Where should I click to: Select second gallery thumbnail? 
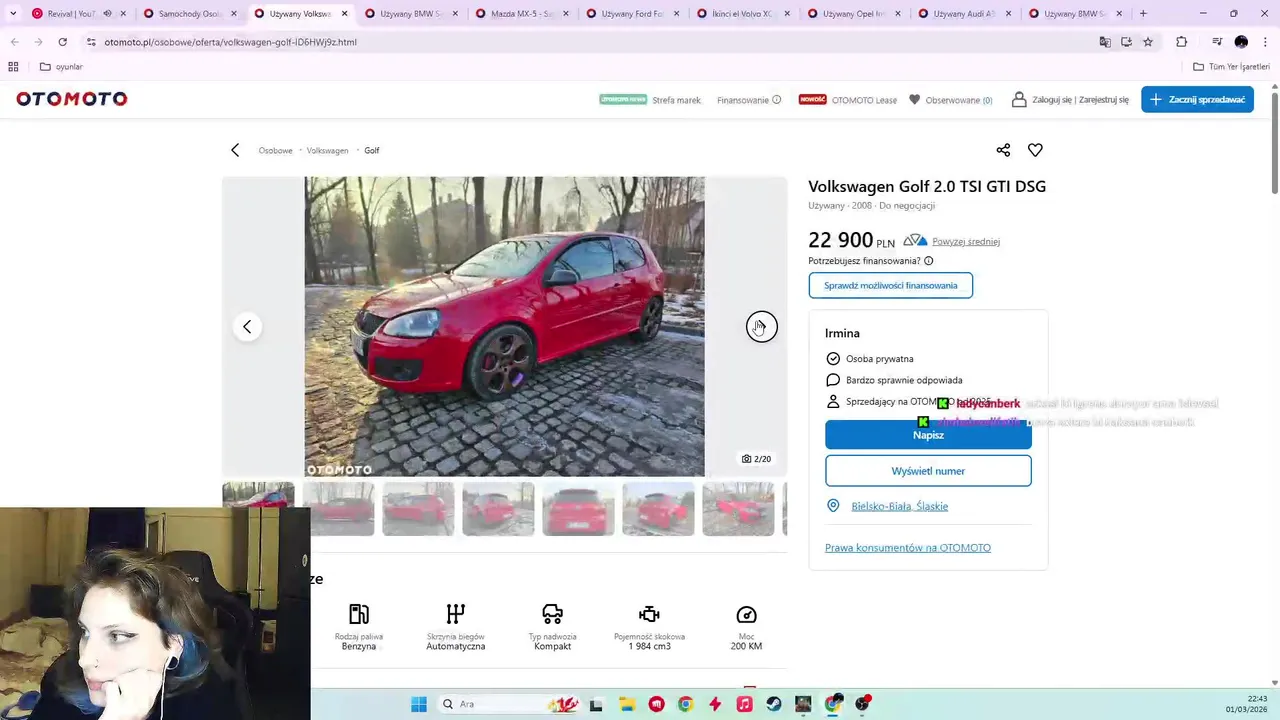pyautogui.click(x=339, y=509)
